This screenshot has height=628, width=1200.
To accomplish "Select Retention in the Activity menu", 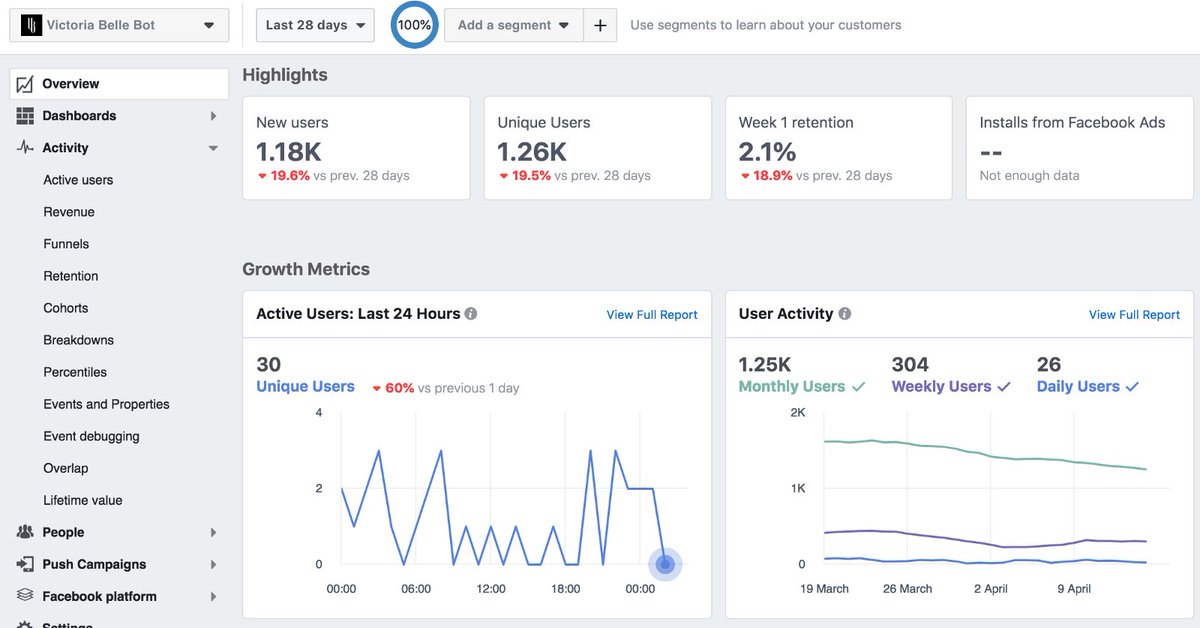I will point(70,275).
